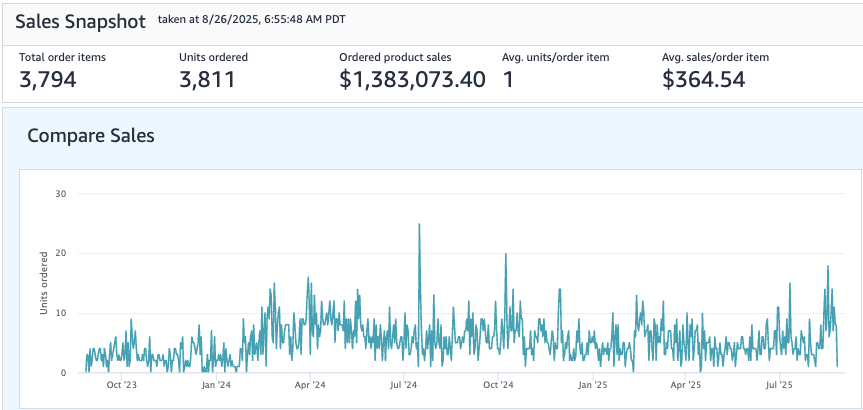863x410 pixels.
Task: Click the Jul '25 x-axis label
Action: click(780, 384)
